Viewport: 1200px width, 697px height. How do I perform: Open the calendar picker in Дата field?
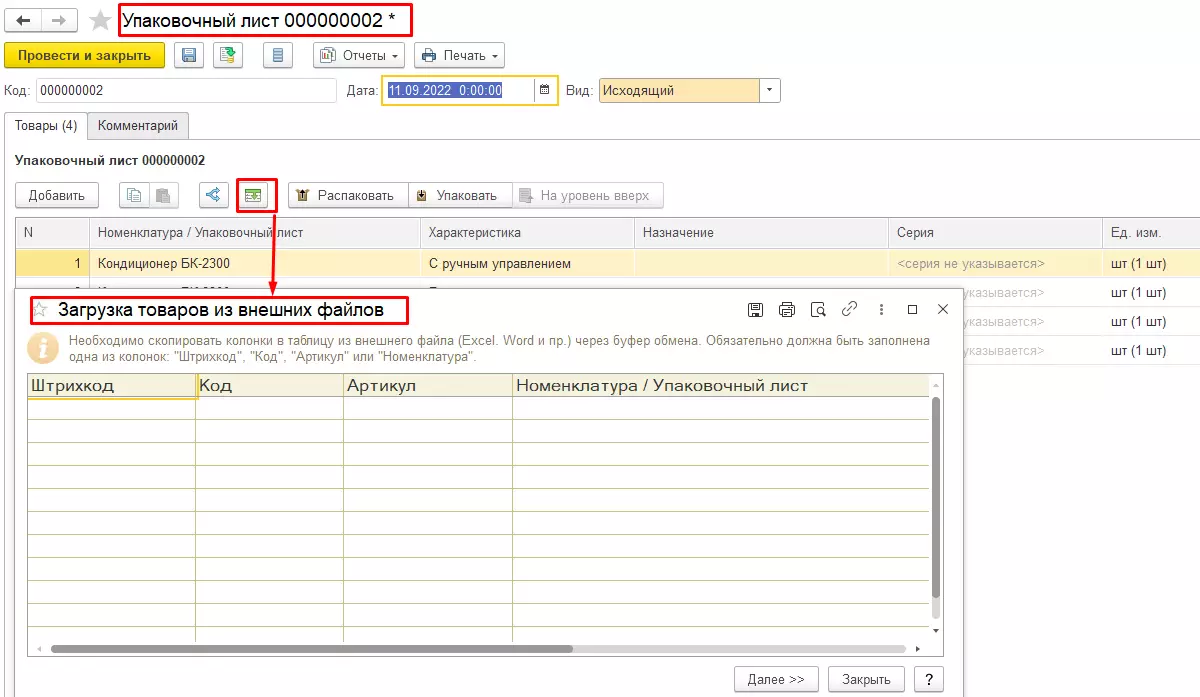545,90
